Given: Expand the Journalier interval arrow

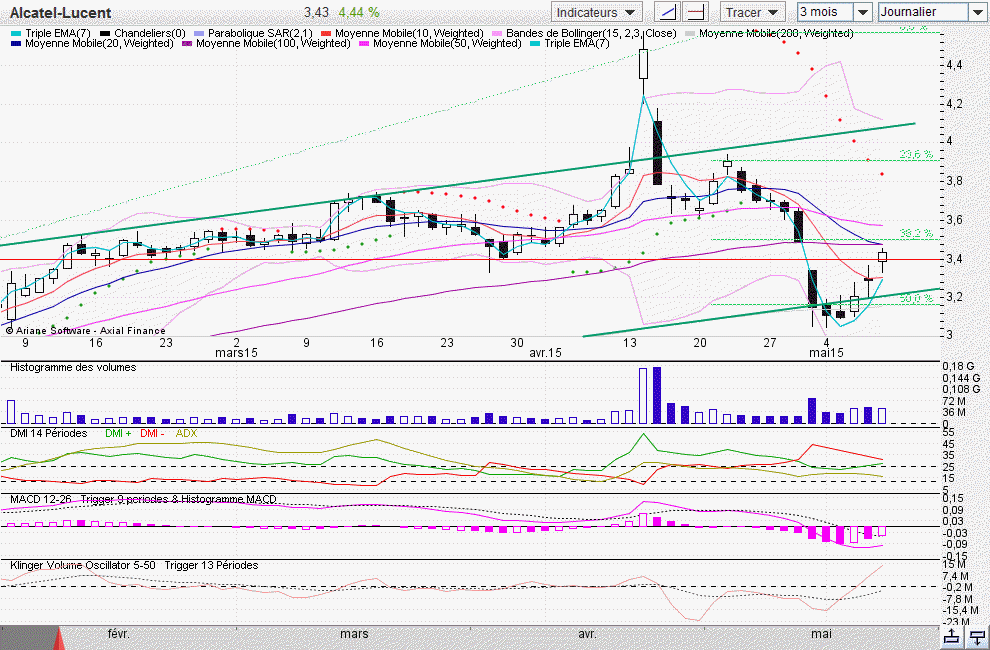Looking at the screenshot, I should point(977,12).
